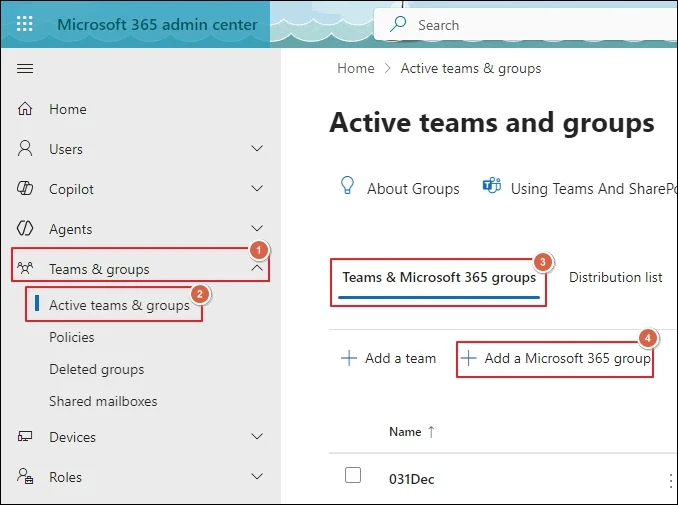Click Home in the breadcrumb

tap(356, 68)
